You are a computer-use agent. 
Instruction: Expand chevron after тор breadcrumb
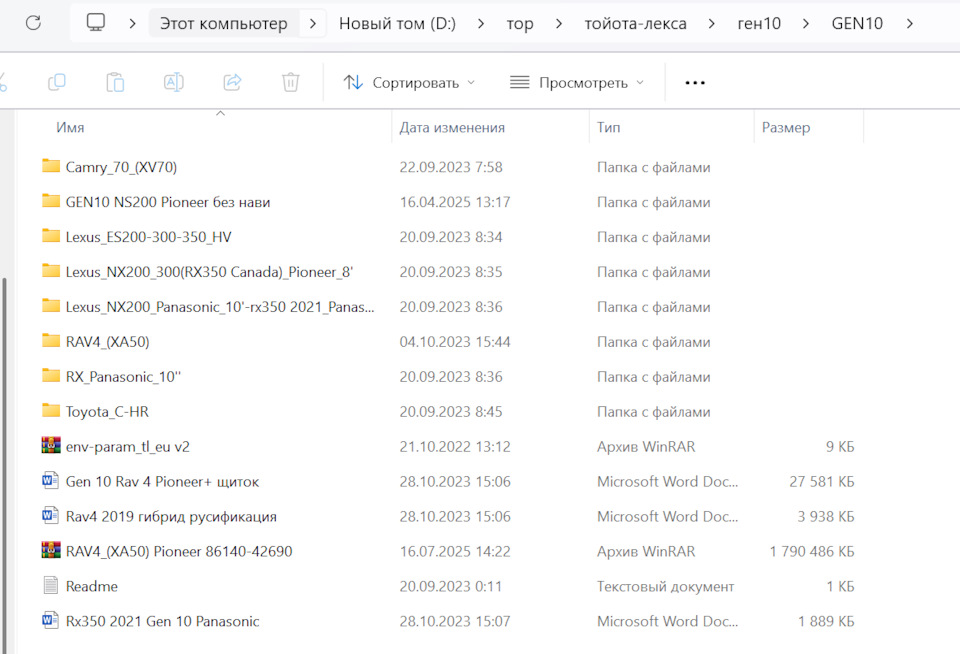[x=558, y=24]
